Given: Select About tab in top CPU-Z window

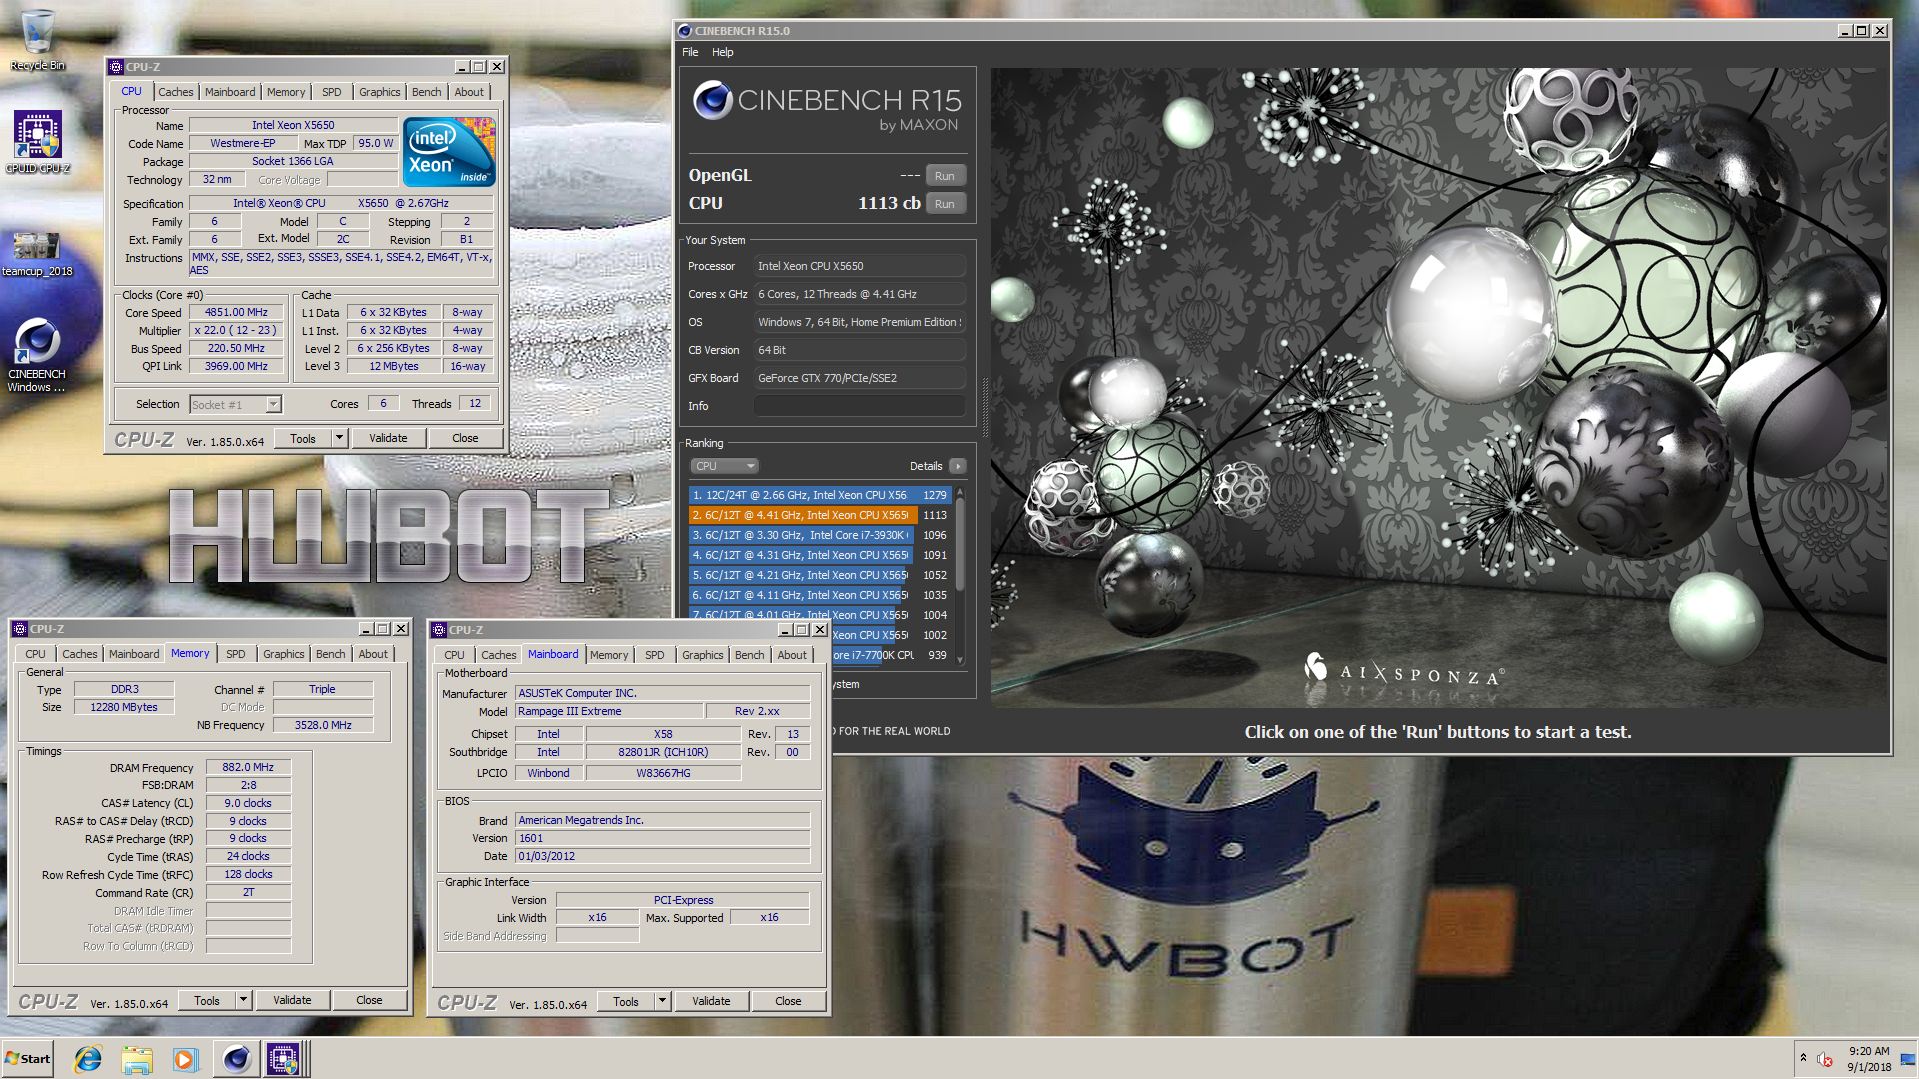Looking at the screenshot, I should point(469,92).
